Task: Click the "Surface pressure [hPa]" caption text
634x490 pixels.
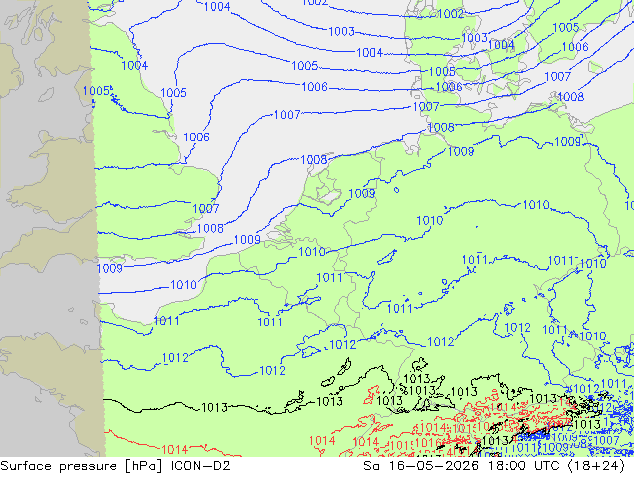Action: (x=82, y=466)
